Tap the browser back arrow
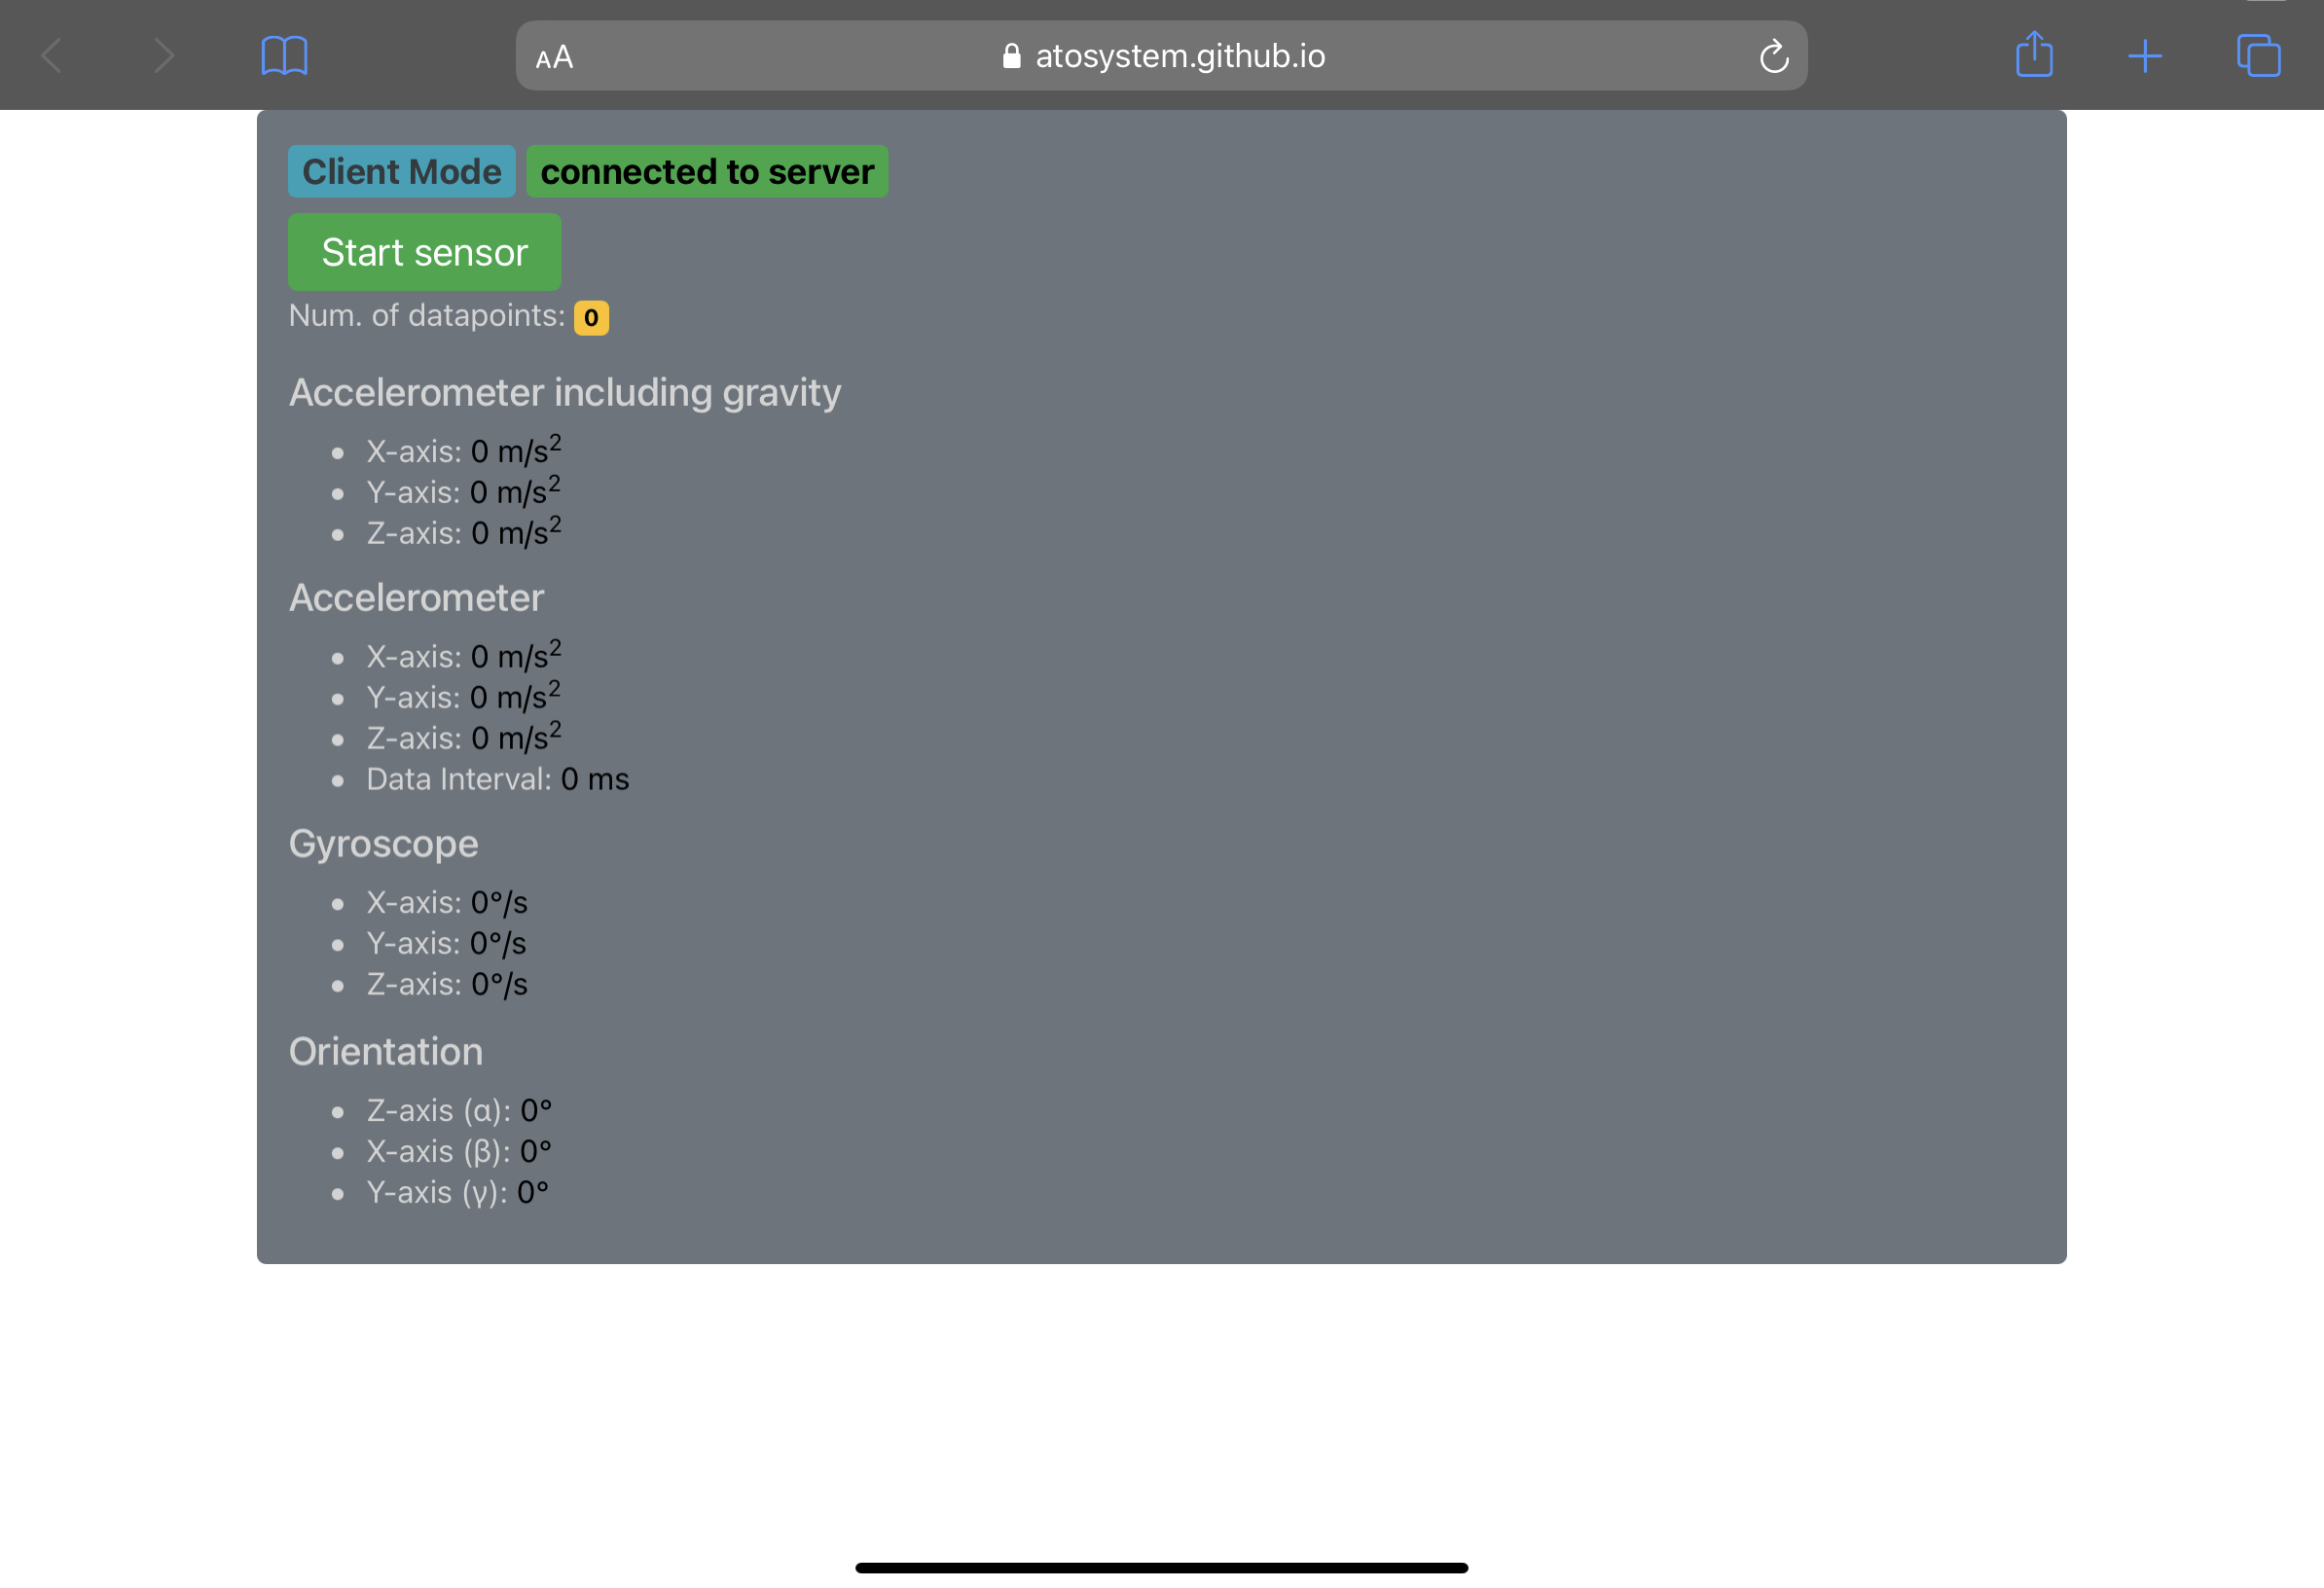This screenshot has width=2324, height=1588. [x=52, y=56]
